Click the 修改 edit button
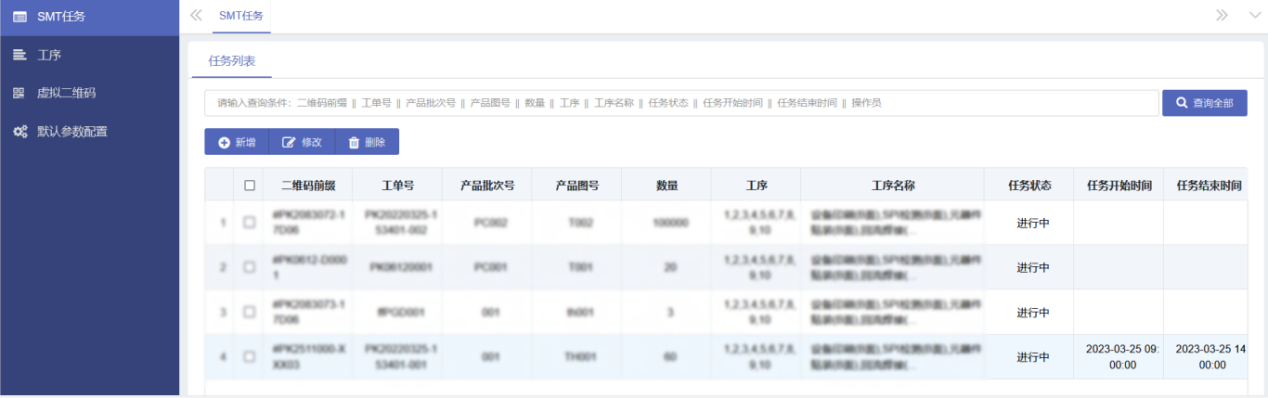This screenshot has width=1268, height=398. pyautogui.click(x=302, y=142)
